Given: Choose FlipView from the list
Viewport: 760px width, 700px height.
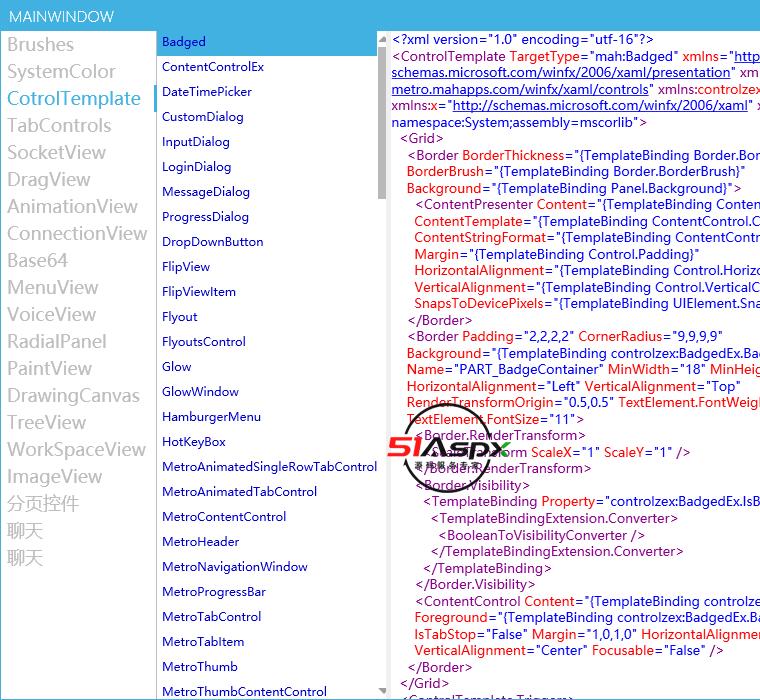Looking at the screenshot, I should (267, 267).
